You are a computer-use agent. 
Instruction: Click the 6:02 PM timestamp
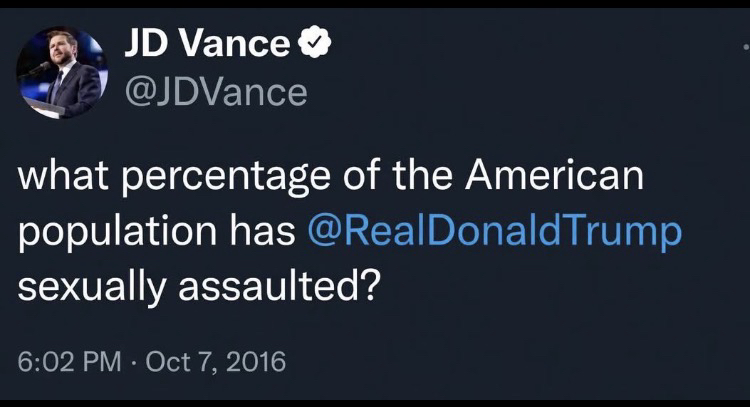(x=67, y=360)
